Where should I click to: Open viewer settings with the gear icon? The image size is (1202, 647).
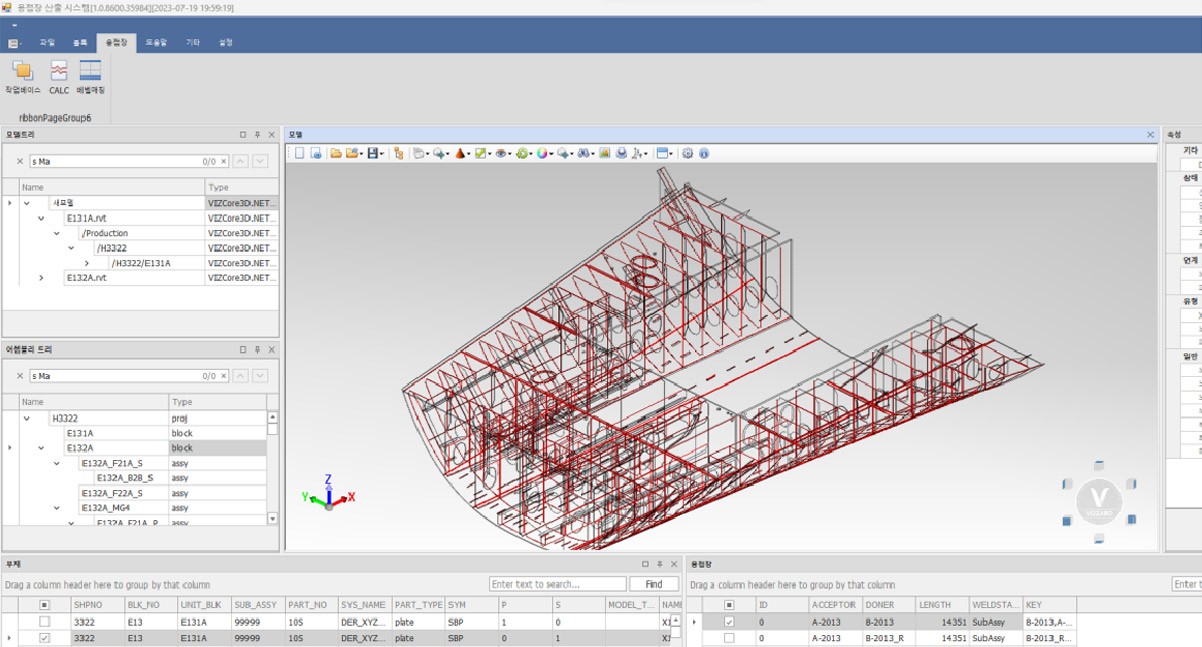tap(687, 153)
